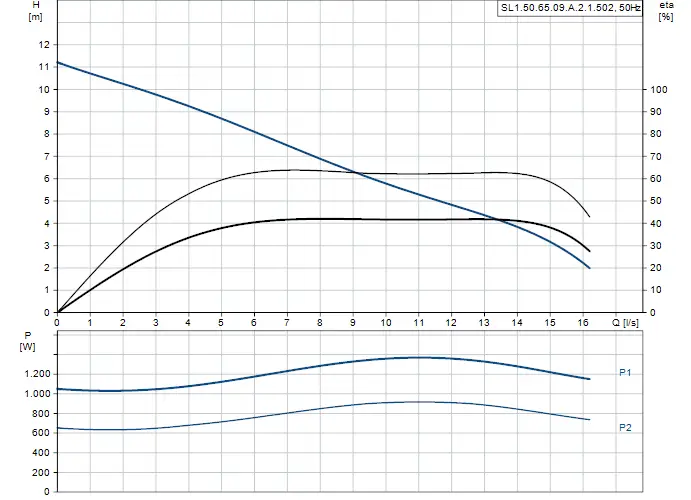Image resolution: width=691 pixels, height=500 pixels.
Task: Click the H [m] axis title
Action: [35, 11]
